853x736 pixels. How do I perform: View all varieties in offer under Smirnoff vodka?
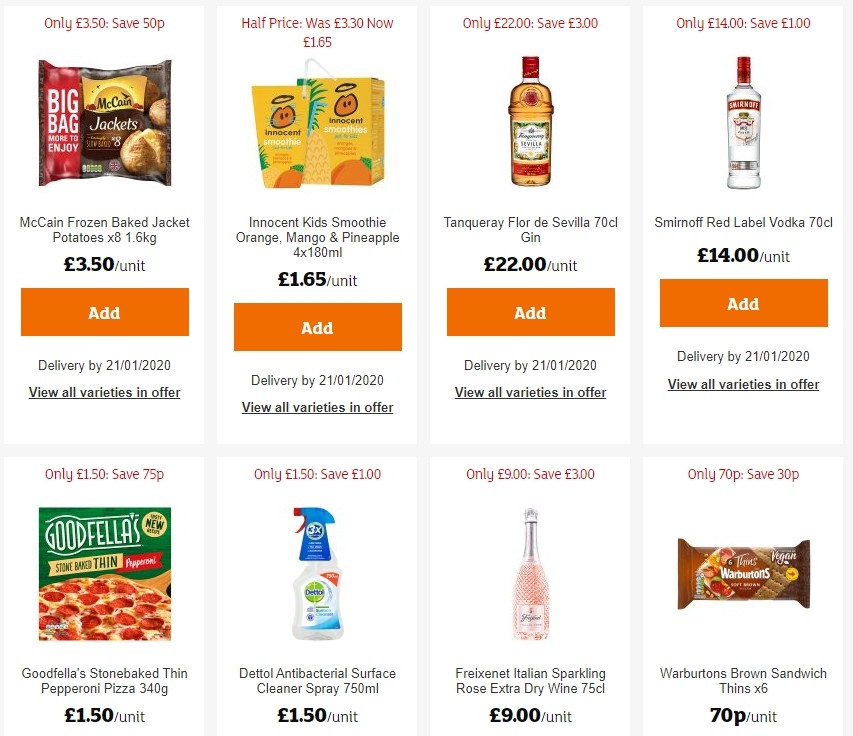[x=743, y=384]
